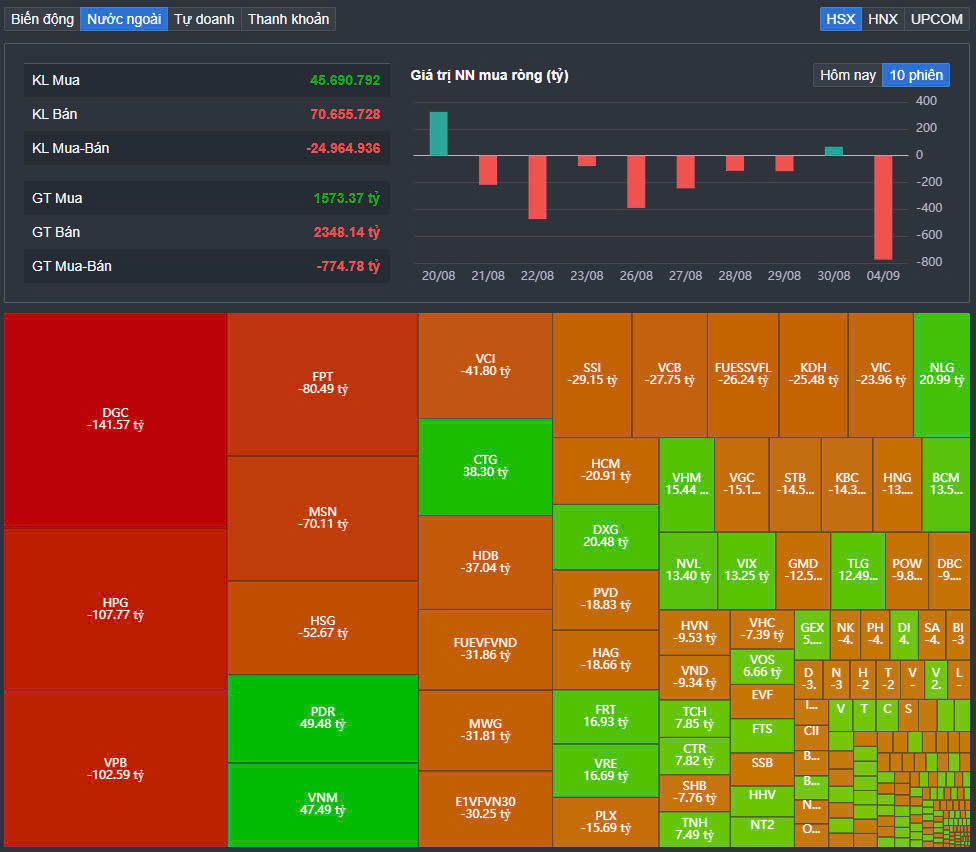976x852 pixels.
Task: Select the PVD treemap tile
Action: tap(606, 599)
